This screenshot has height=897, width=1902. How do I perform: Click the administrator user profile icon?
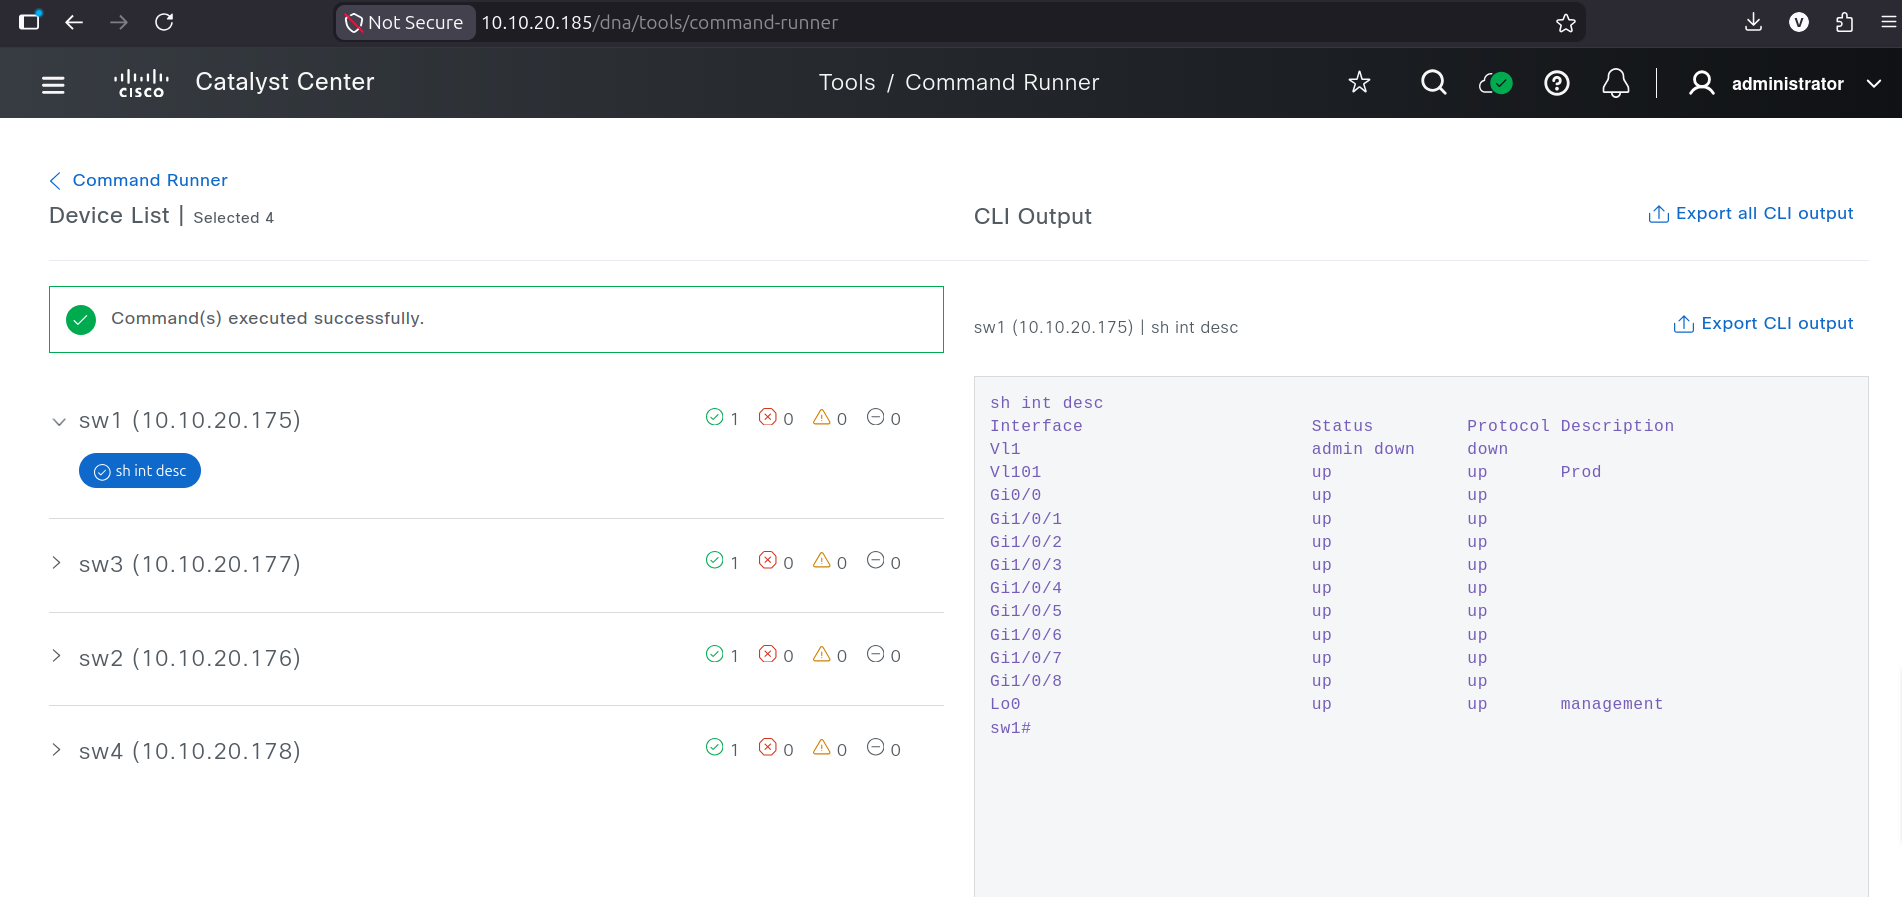[x=1701, y=83]
